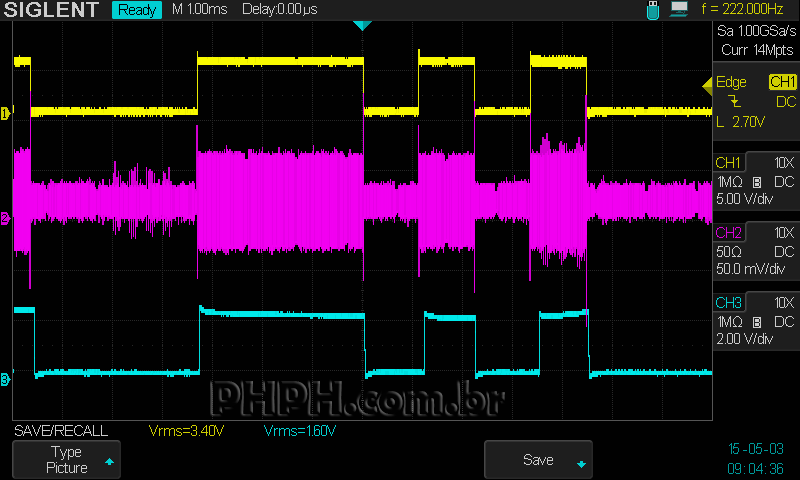Click the trigger level L 2.70V value
The width and height of the screenshot is (800, 480).
pos(740,122)
